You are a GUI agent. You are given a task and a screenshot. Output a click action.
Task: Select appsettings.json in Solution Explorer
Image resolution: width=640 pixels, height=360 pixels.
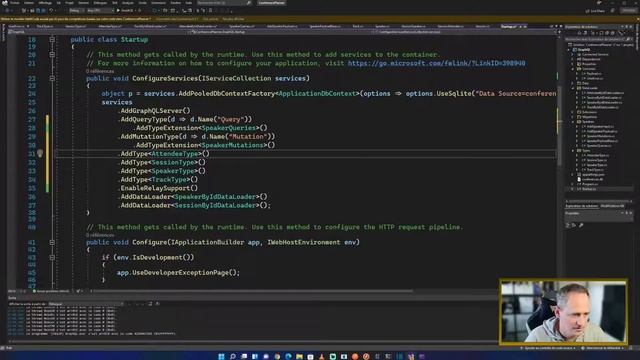[593, 174]
